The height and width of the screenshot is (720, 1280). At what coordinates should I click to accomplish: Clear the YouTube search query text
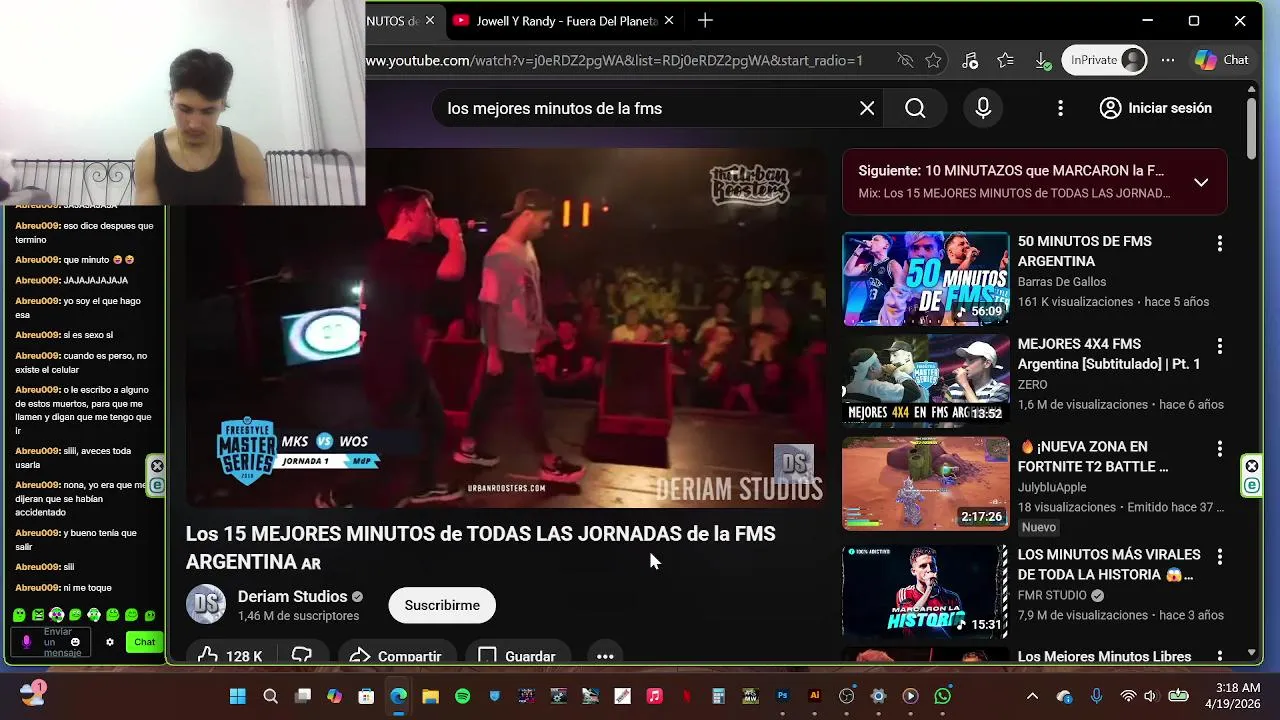pyautogui.click(x=867, y=108)
